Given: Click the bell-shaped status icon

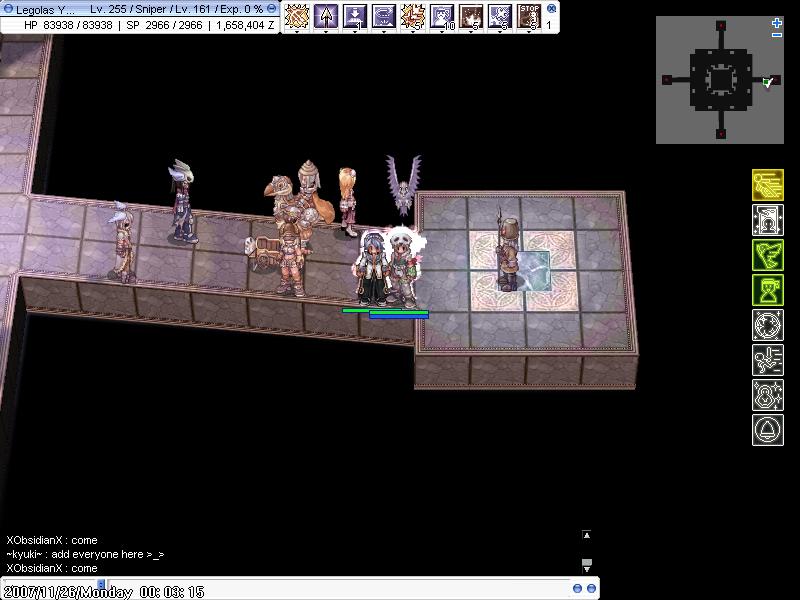Looking at the screenshot, I should [x=767, y=430].
